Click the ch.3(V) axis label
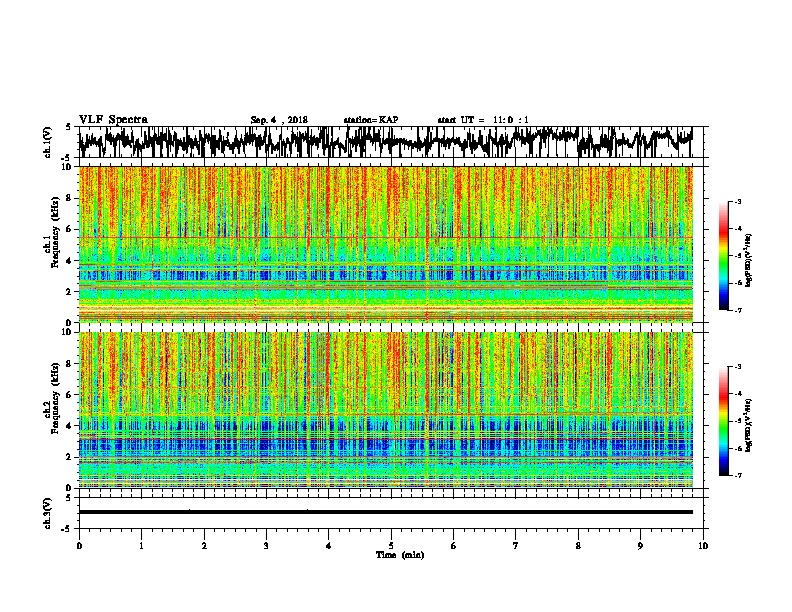Viewport: 792px width, 612px height. pyautogui.click(x=48, y=514)
